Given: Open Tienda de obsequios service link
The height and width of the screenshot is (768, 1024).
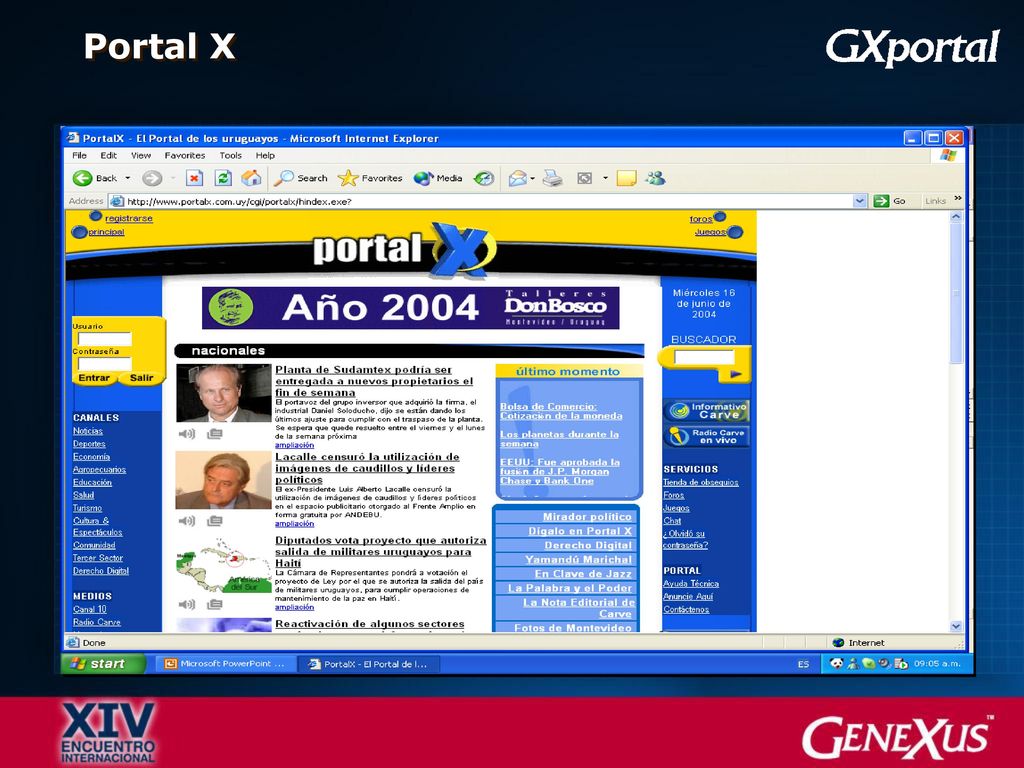Looking at the screenshot, I should (701, 483).
